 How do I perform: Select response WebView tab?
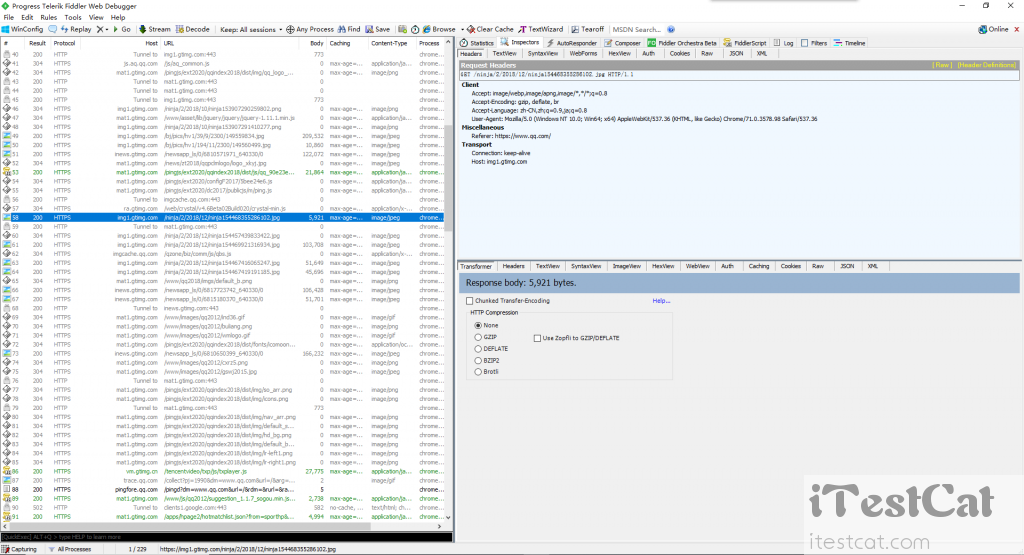697,266
